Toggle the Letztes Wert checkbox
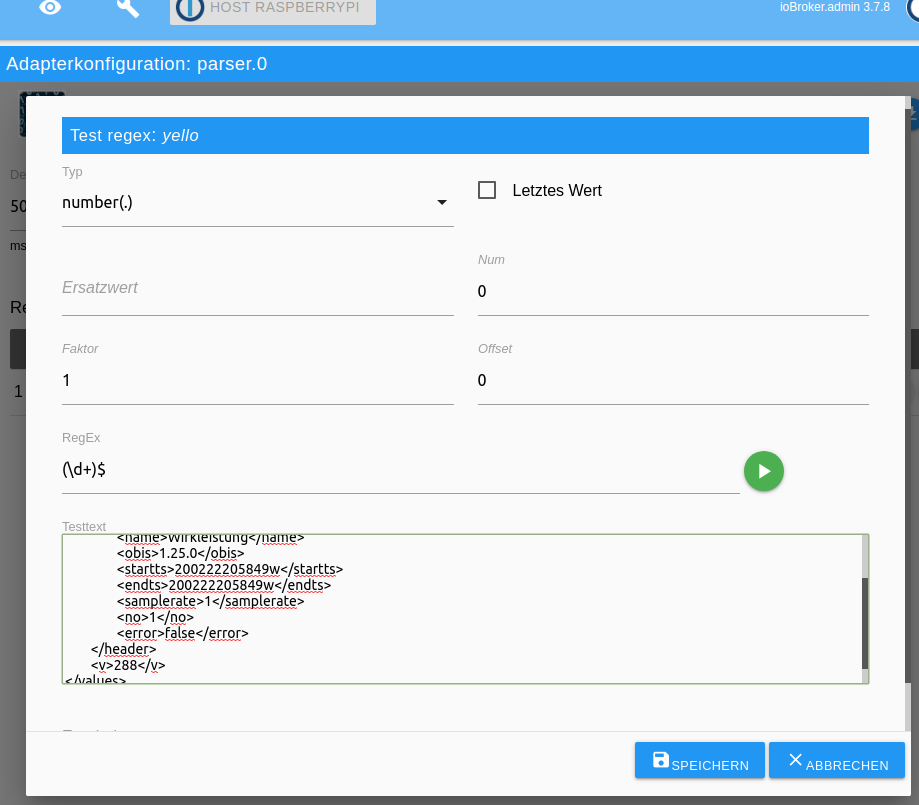This screenshot has height=805, width=919. [487, 190]
